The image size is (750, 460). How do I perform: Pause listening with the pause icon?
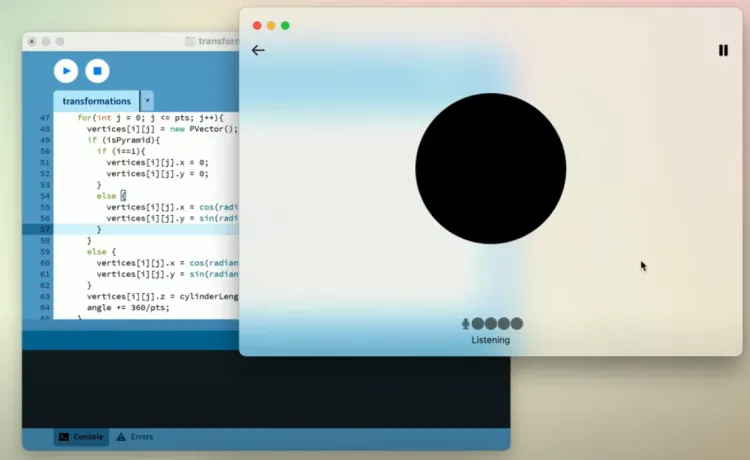tap(723, 50)
